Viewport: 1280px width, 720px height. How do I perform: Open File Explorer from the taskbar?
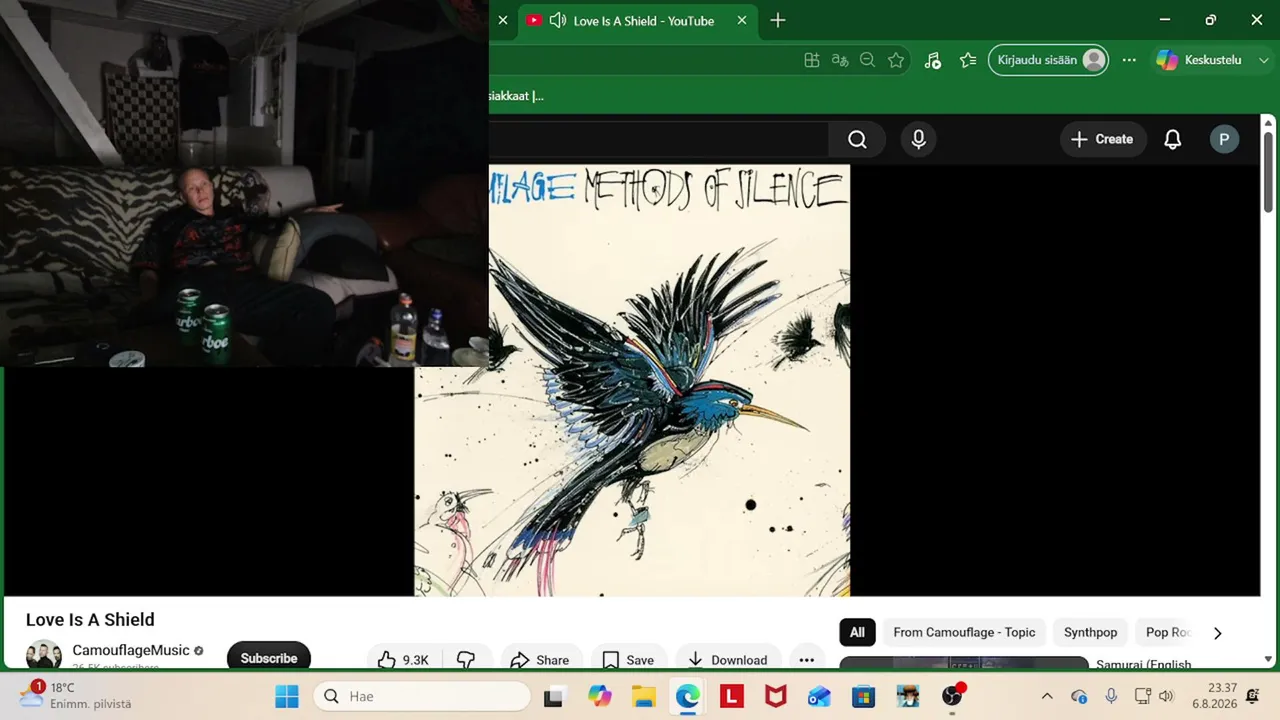pos(643,696)
